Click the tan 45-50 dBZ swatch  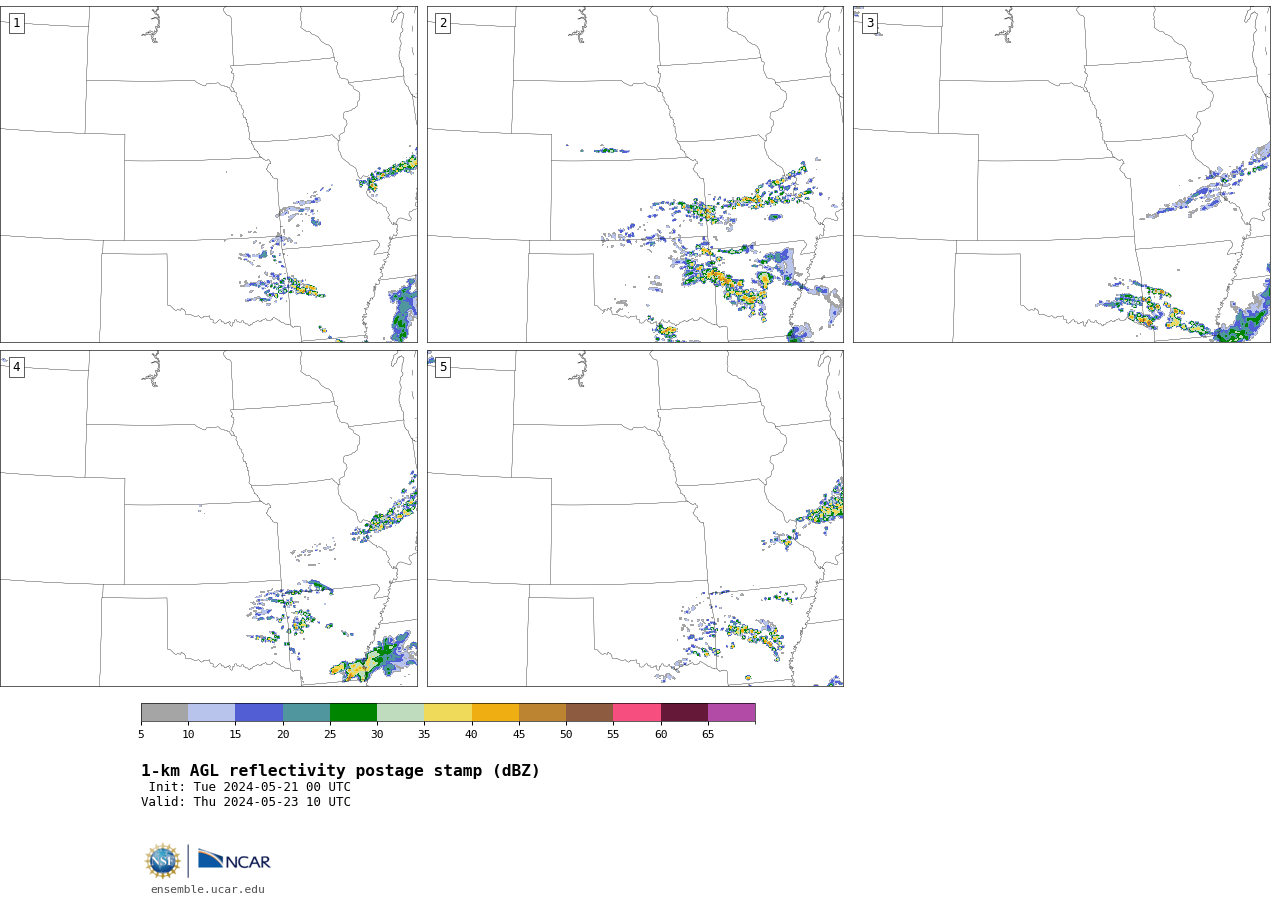tap(542, 713)
